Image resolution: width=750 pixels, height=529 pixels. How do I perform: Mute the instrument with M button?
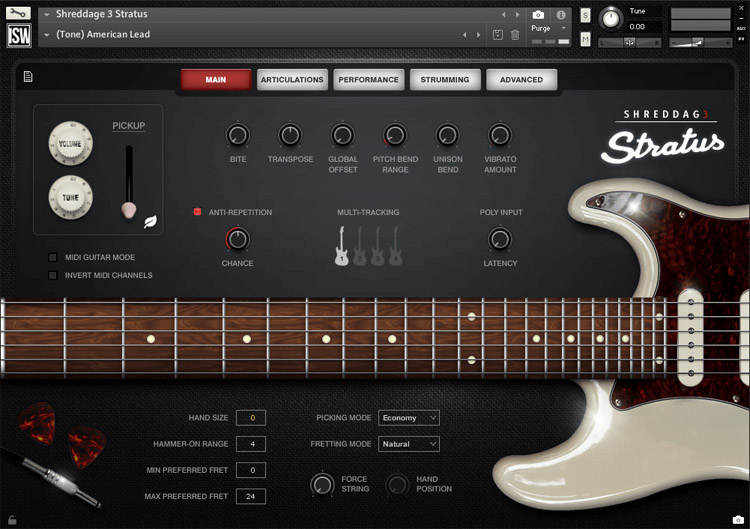coord(585,39)
